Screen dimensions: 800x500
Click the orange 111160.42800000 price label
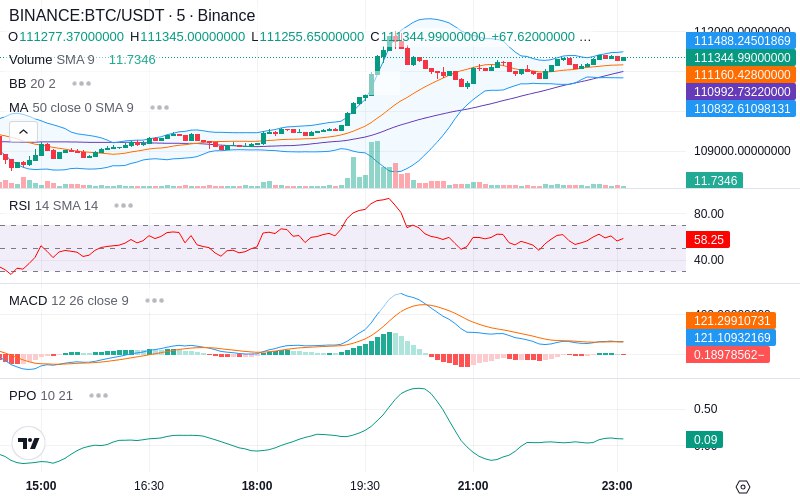(741, 75)
